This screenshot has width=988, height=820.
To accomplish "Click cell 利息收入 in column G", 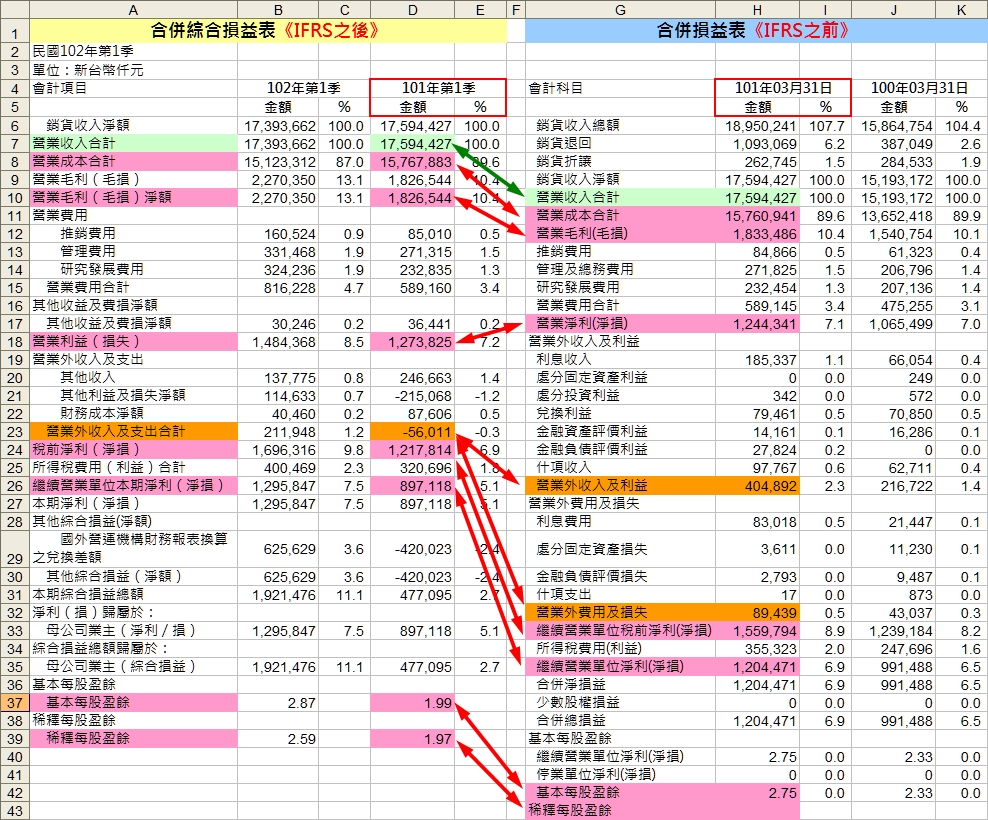I will (x=620, y=360).
